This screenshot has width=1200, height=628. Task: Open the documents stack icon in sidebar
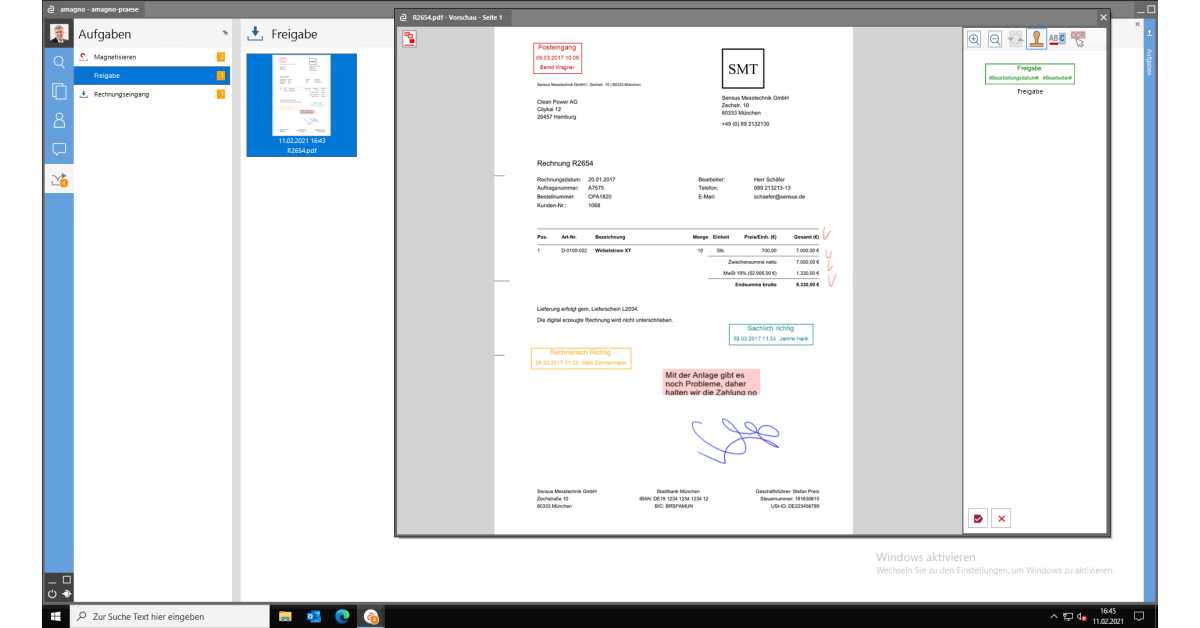pyautogui.click(x=59, y=91)
